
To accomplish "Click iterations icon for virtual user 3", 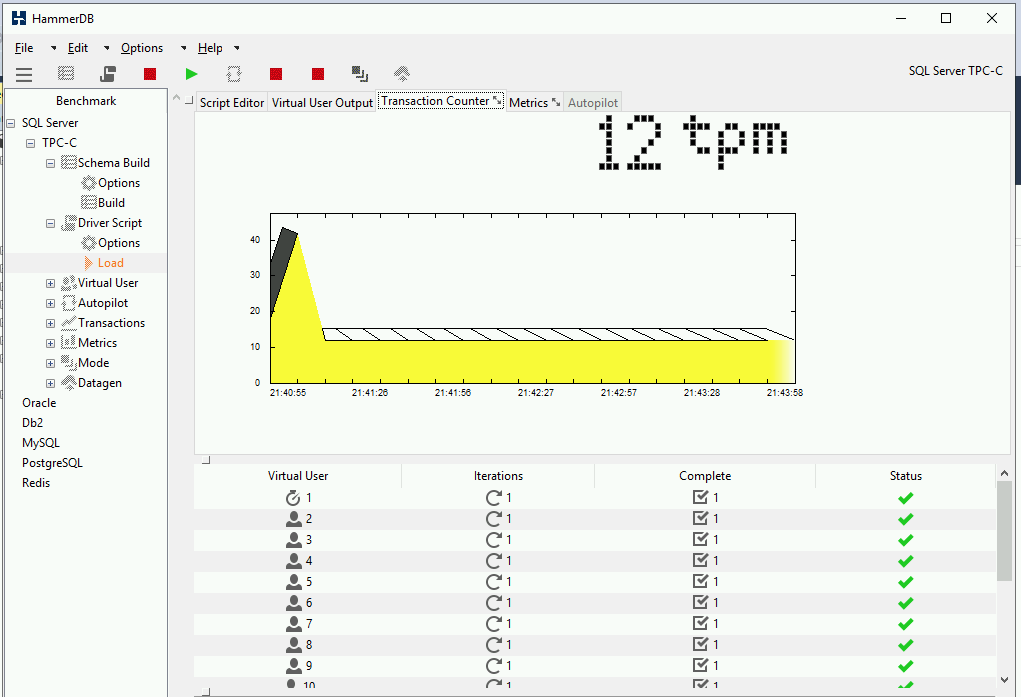I will tap(494, 540).
